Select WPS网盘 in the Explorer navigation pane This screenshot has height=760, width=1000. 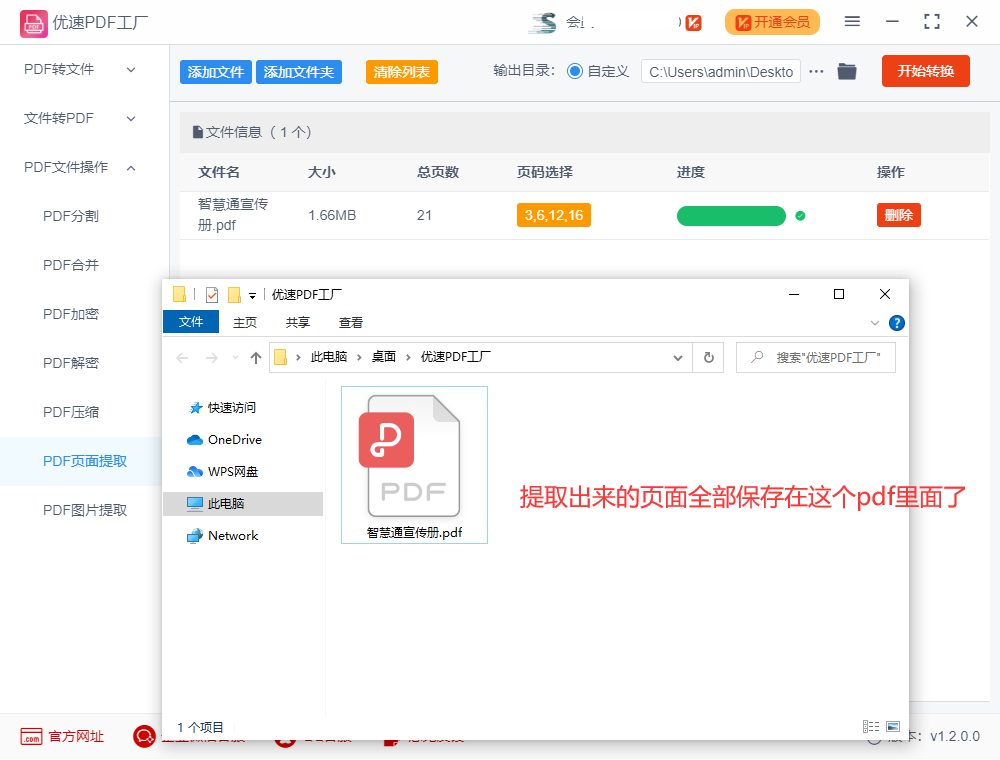click(x=222, y=471)
